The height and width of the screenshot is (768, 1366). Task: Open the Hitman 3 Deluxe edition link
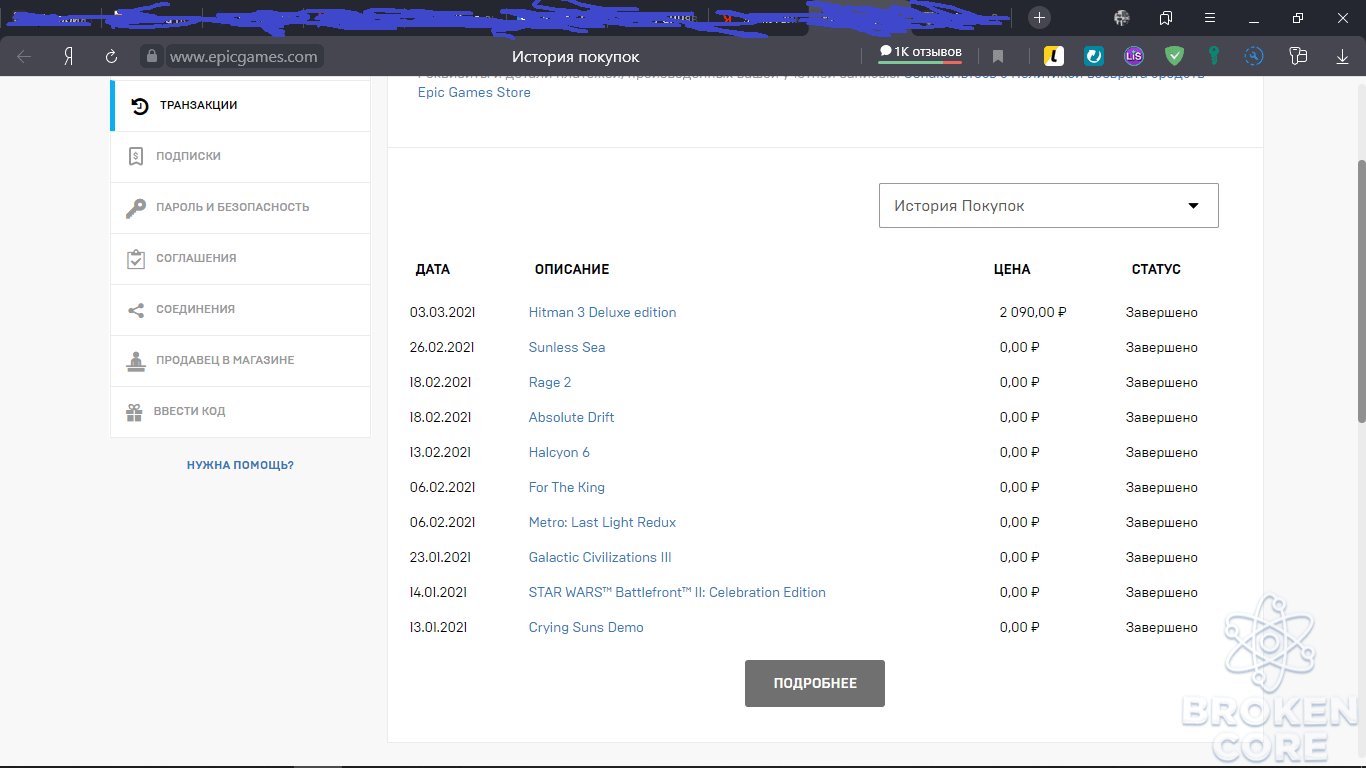click(x=602, y=312)
